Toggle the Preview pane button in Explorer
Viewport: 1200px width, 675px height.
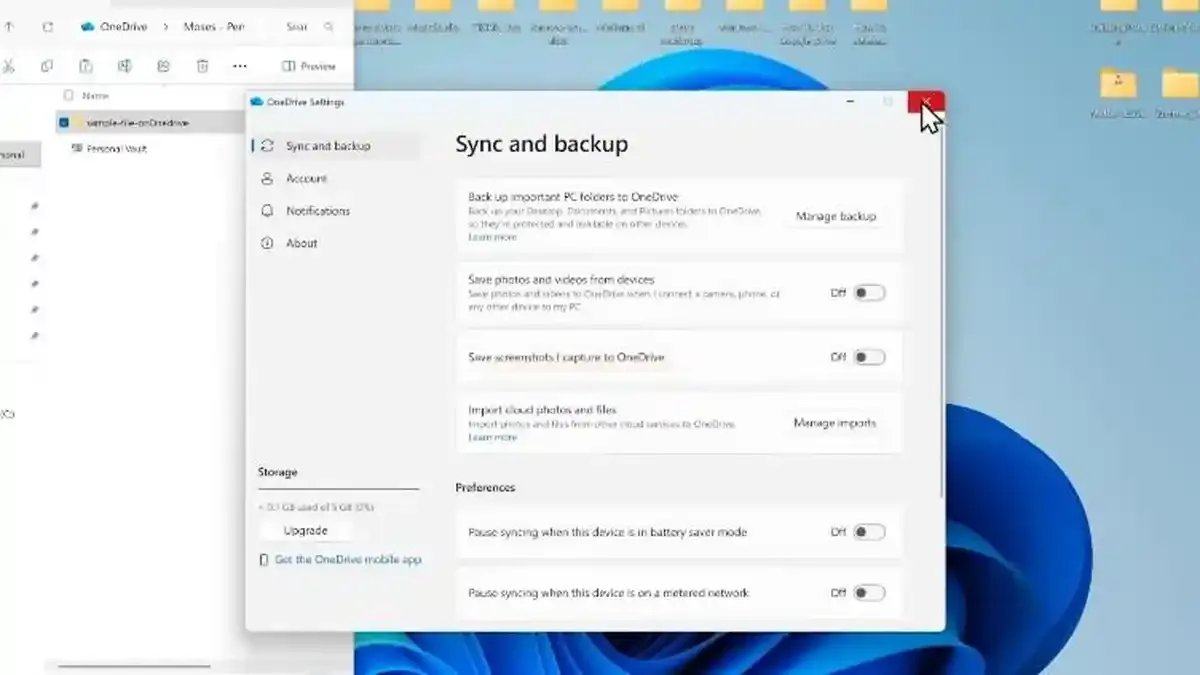click(x=309, y=66)
